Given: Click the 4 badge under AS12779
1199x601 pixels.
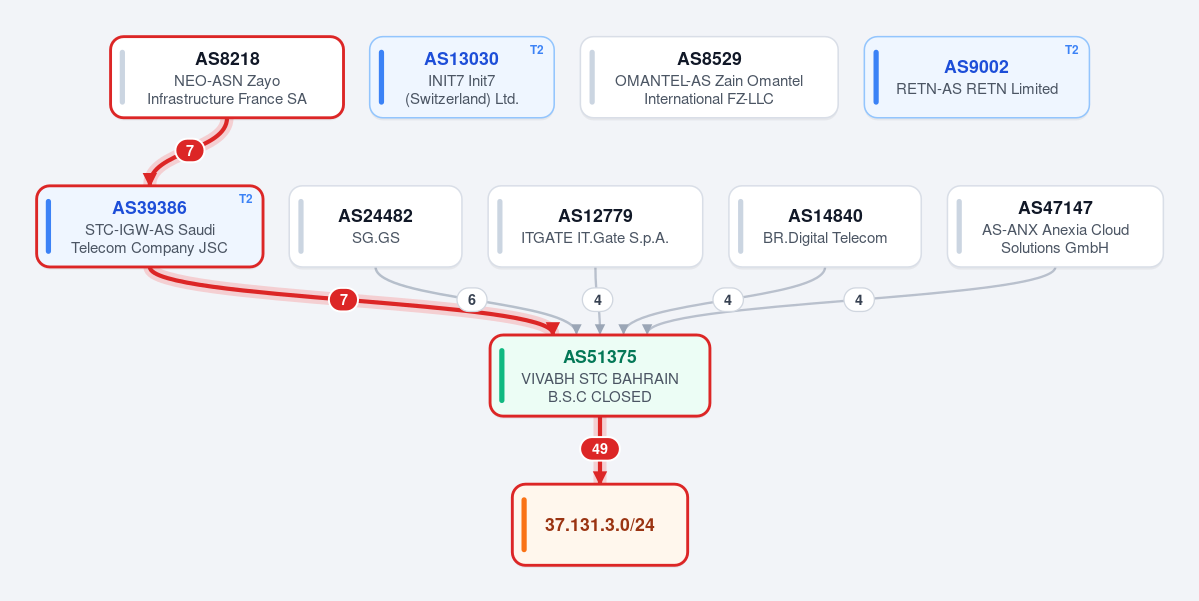Looking at the screenshot, I should 597,300.
